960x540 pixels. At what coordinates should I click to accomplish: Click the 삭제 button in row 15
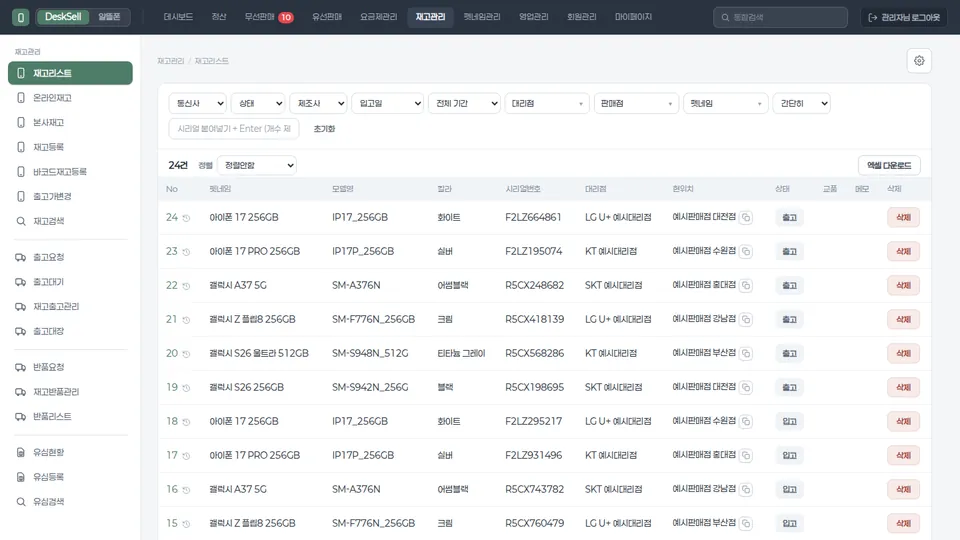[x=903, y=523]
